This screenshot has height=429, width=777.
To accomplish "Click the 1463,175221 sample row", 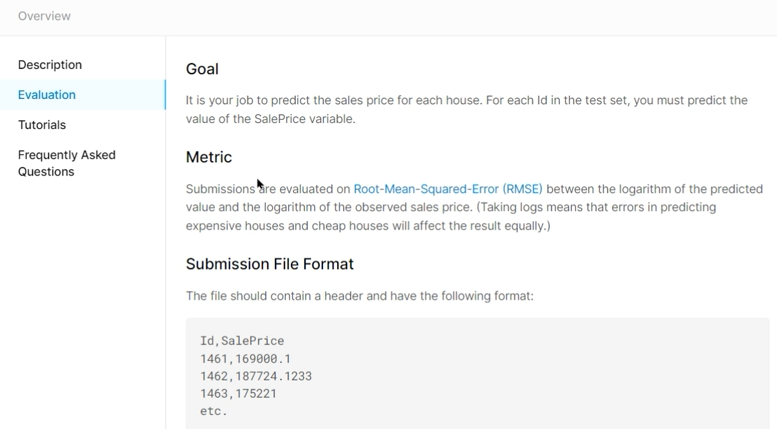I will [238, 394].
